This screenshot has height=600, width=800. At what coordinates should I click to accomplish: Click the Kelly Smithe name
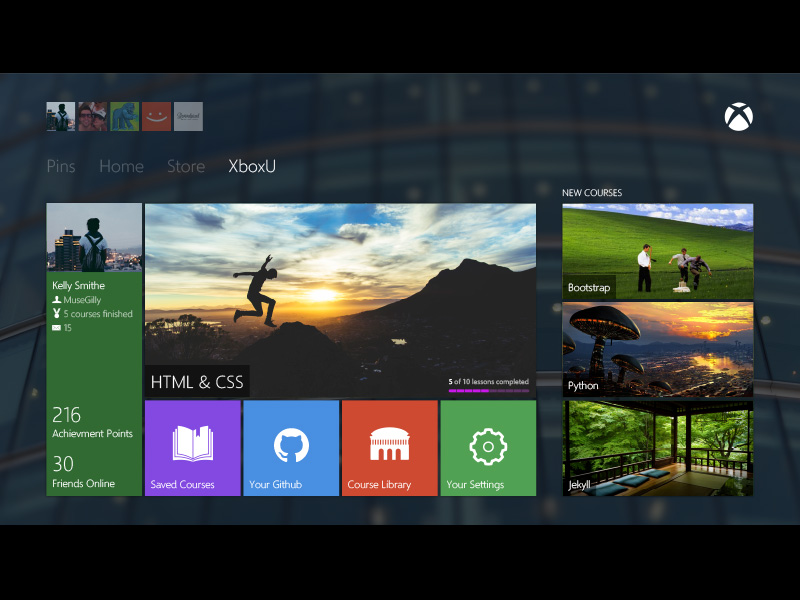coord(79,285)
